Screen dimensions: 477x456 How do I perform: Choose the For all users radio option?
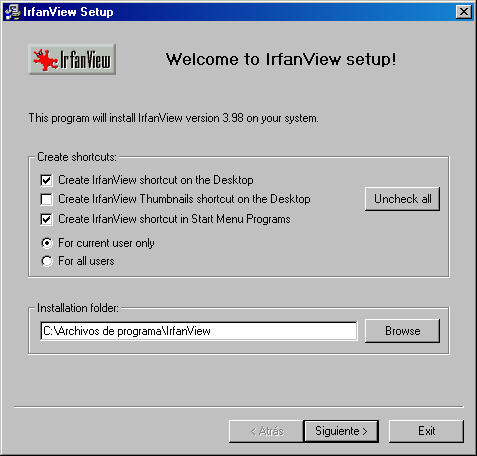[x=47, y=261]
